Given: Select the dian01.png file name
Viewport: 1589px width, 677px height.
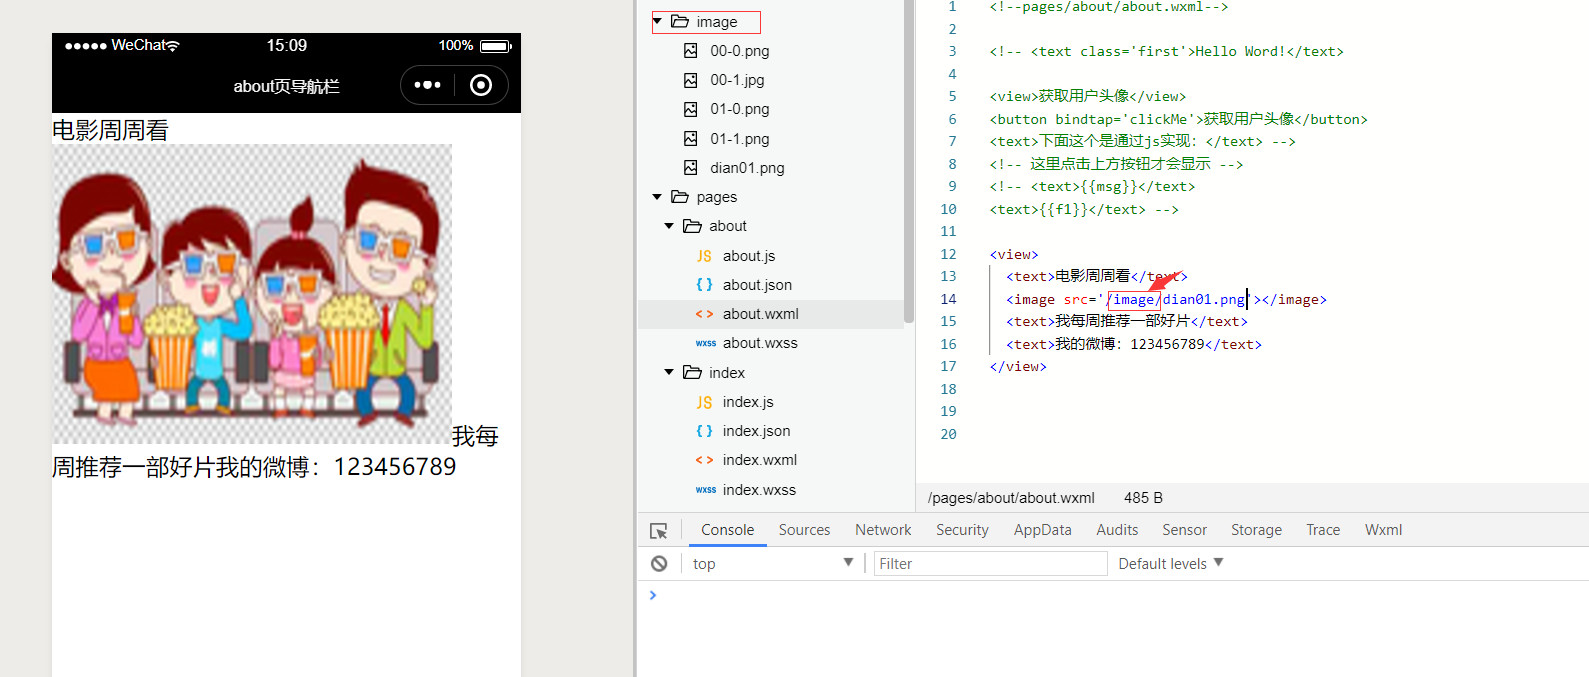Looking at the screenshot, I should coord(747,168).
